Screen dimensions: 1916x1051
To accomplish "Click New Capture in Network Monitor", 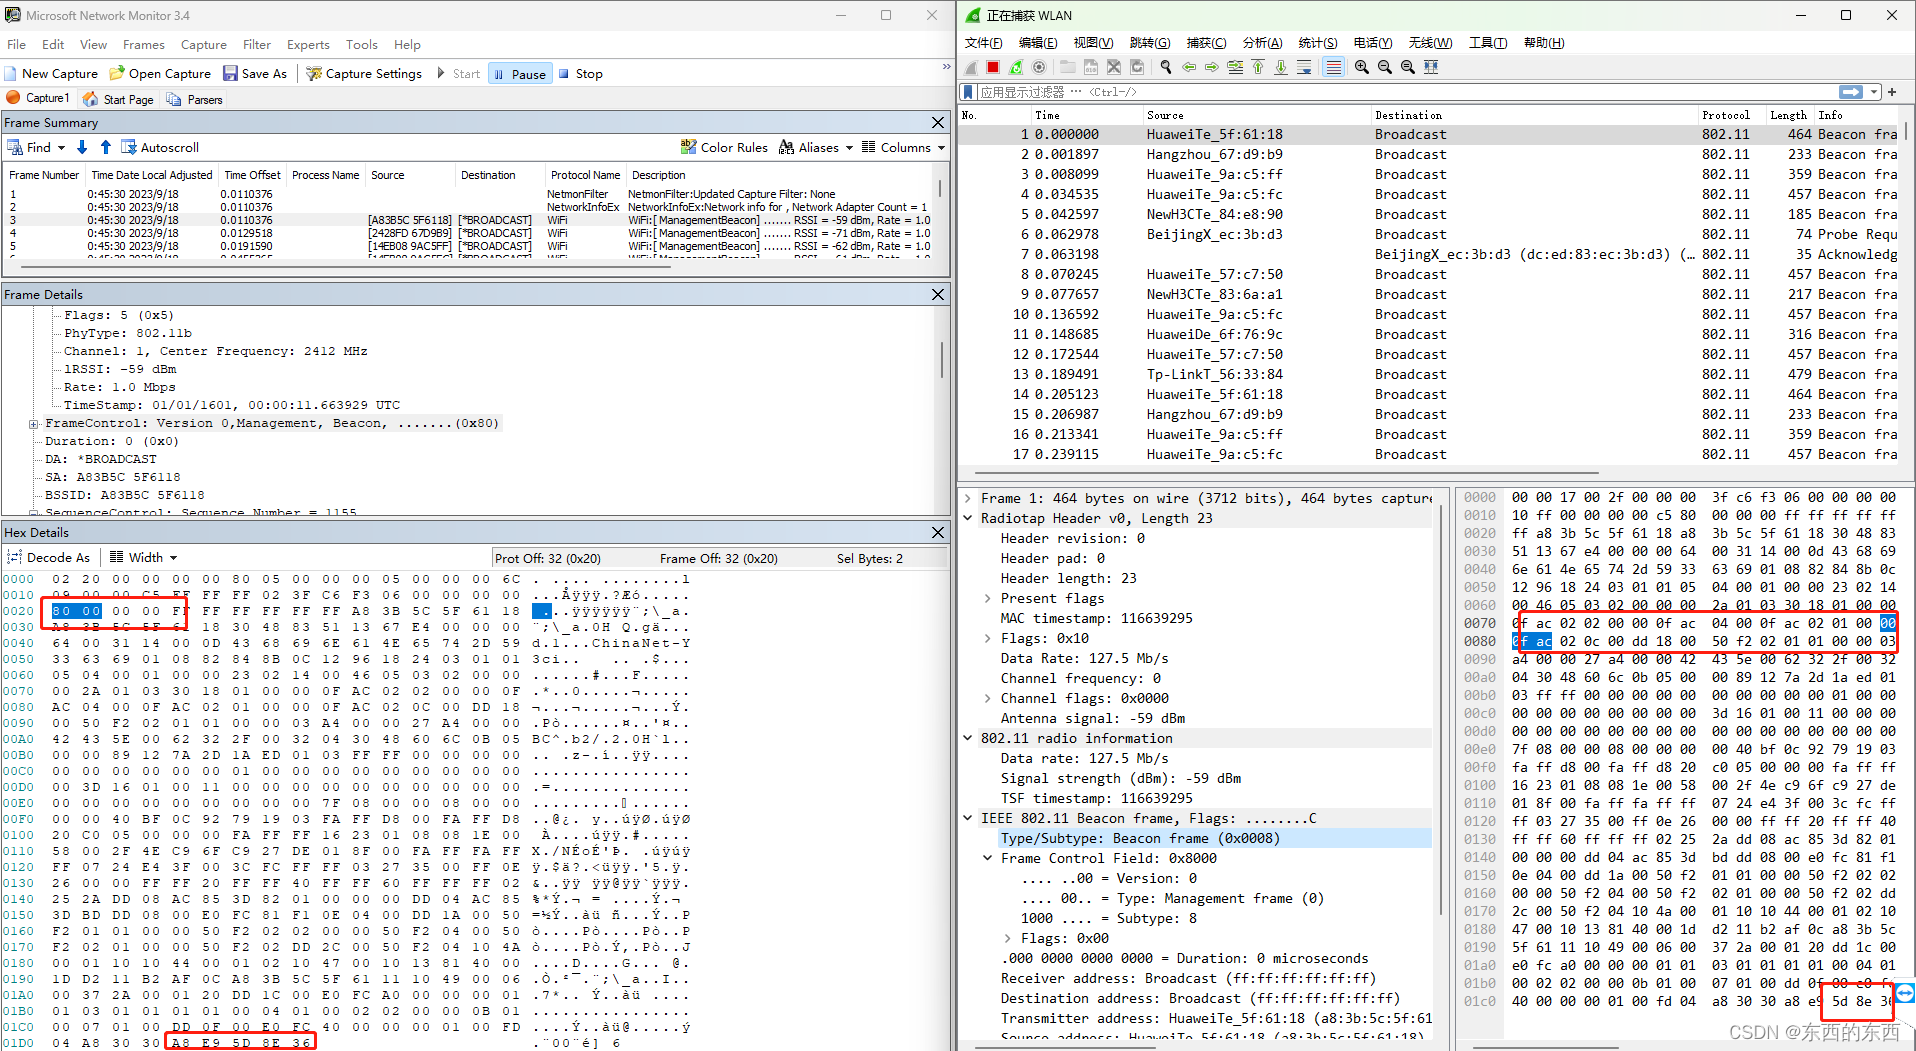I will (x=52, y=74).
